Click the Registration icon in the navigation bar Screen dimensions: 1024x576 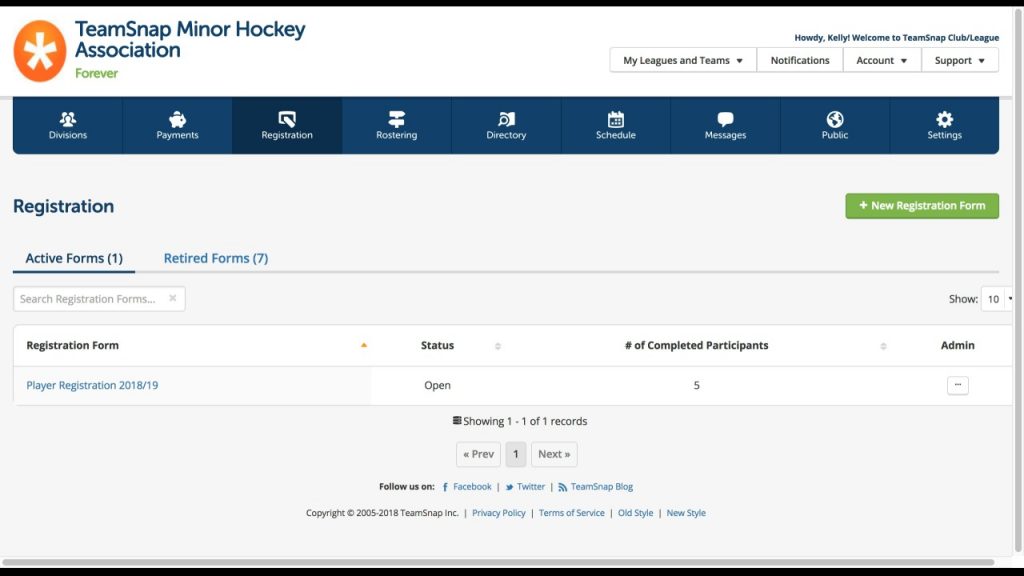[286, 124]
